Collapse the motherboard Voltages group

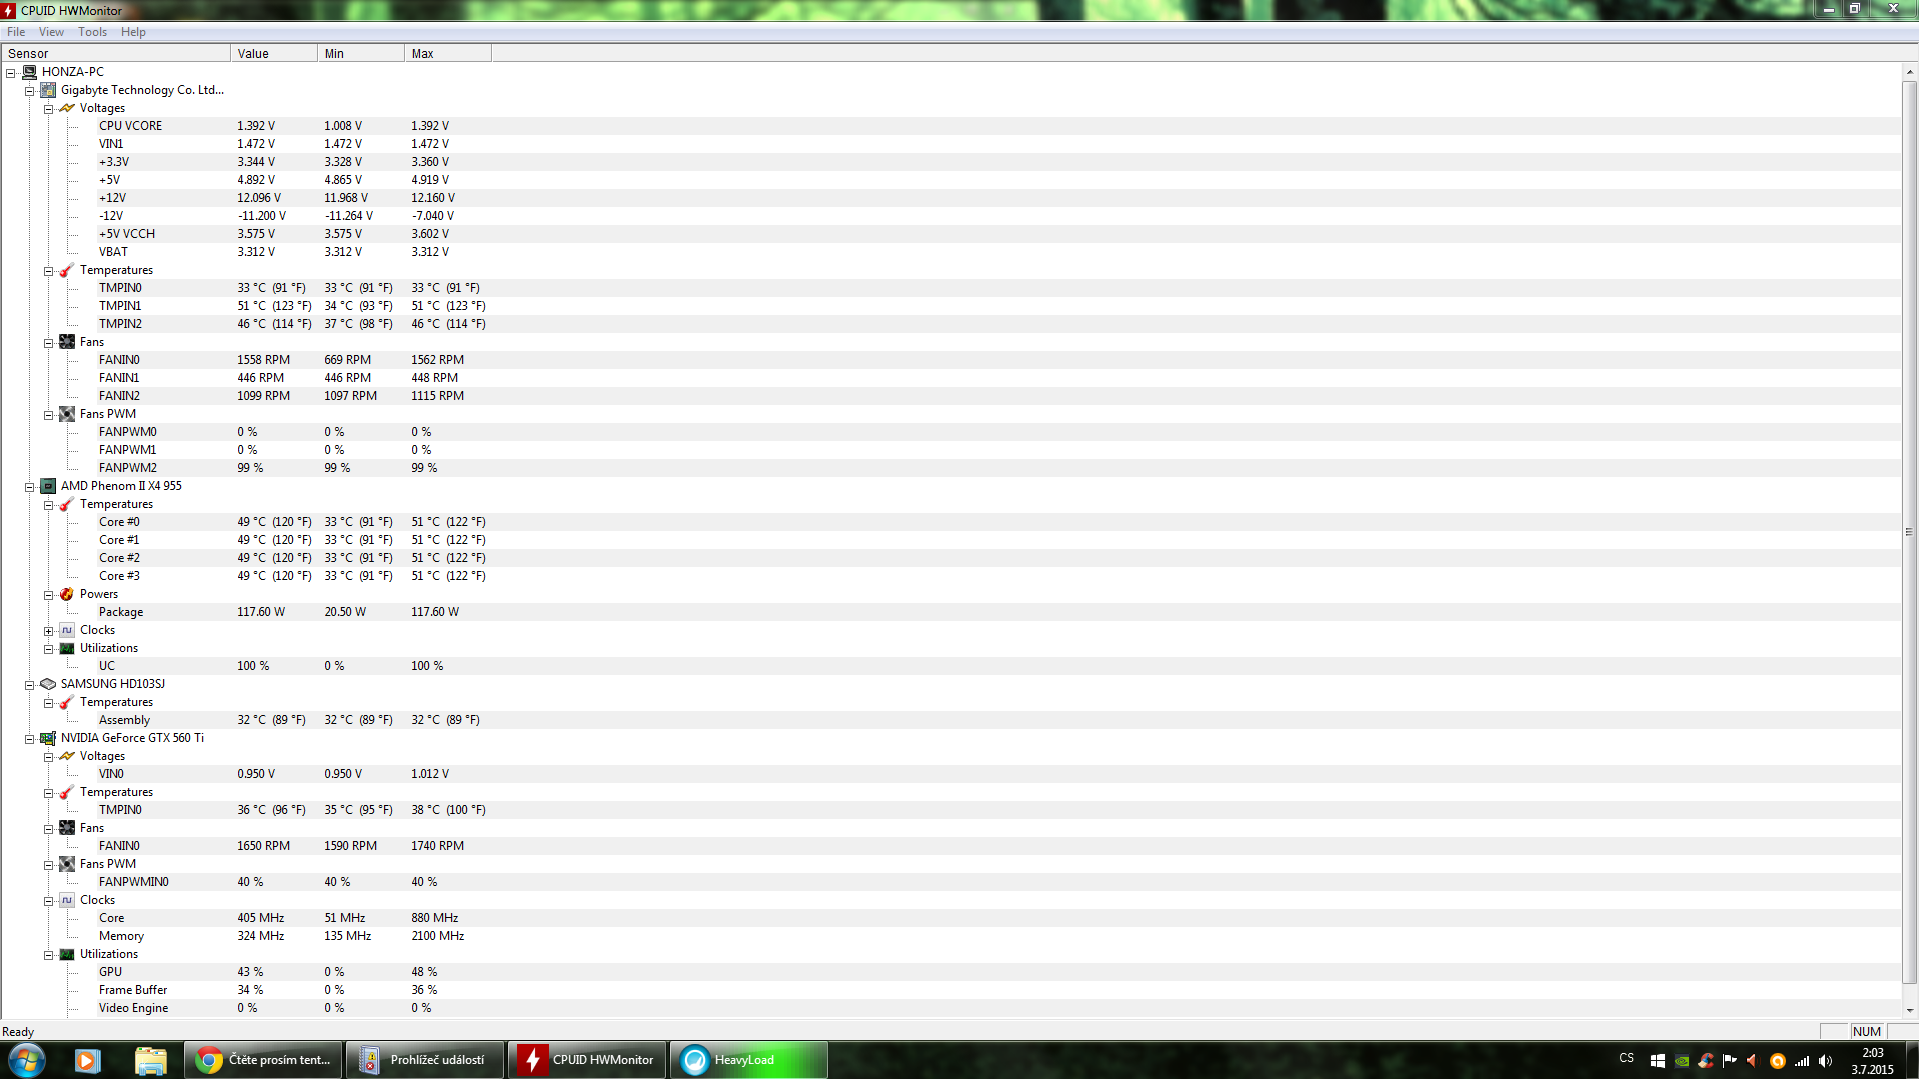[x=48, y=109]
